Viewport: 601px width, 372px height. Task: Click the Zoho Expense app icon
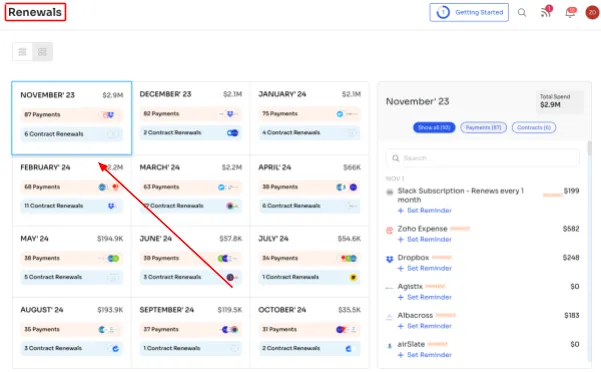(389, 230)
